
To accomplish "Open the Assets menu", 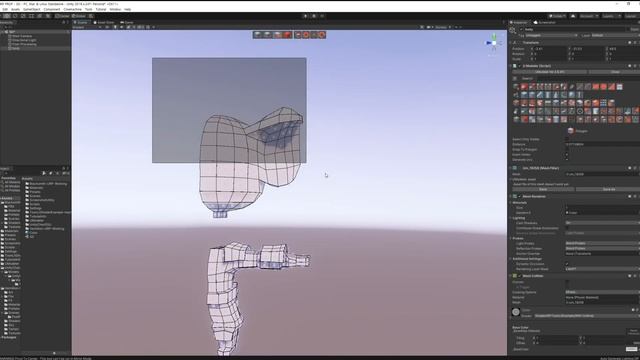I will point(16,9).
